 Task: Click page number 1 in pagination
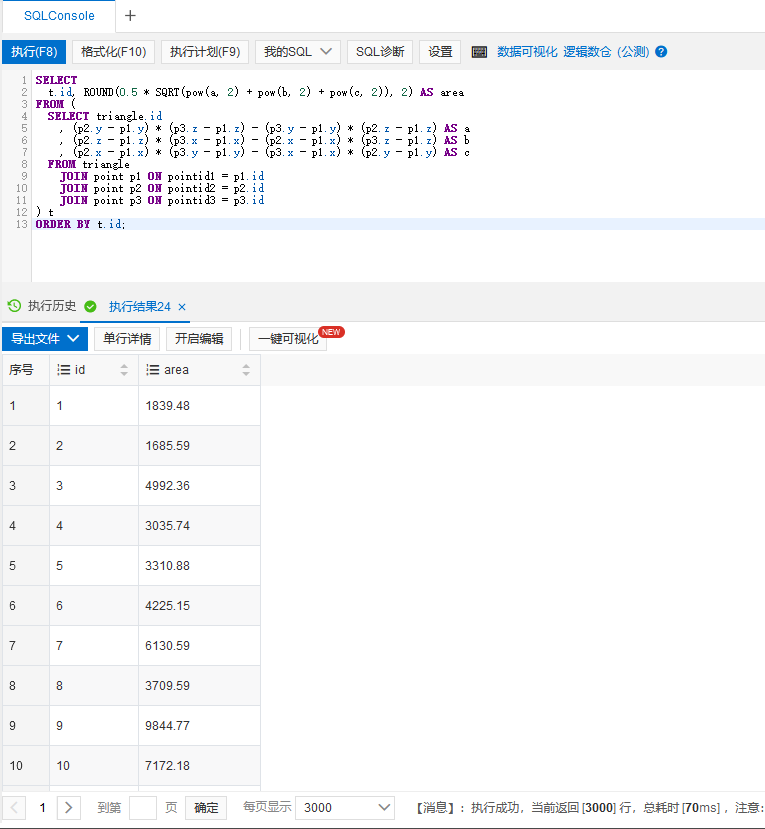[42, 808]
